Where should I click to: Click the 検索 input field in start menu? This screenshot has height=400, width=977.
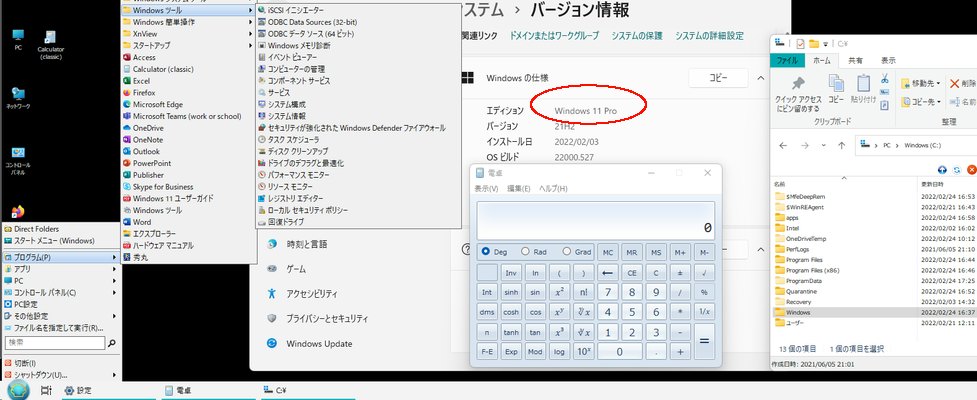tap(55, 341)
